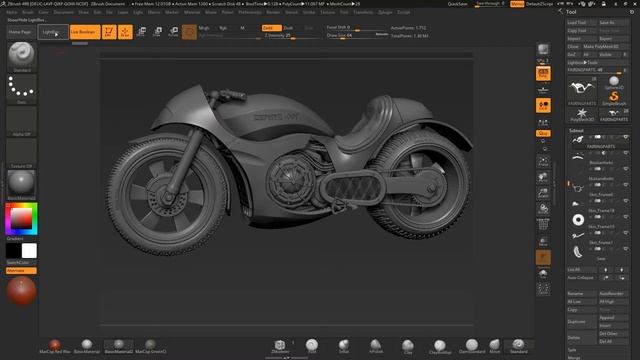Image resolution: width=640 pixels, height=360 pixels.
Task: Toggle the Transp transparency icon
Action: [x=543, y=241]
